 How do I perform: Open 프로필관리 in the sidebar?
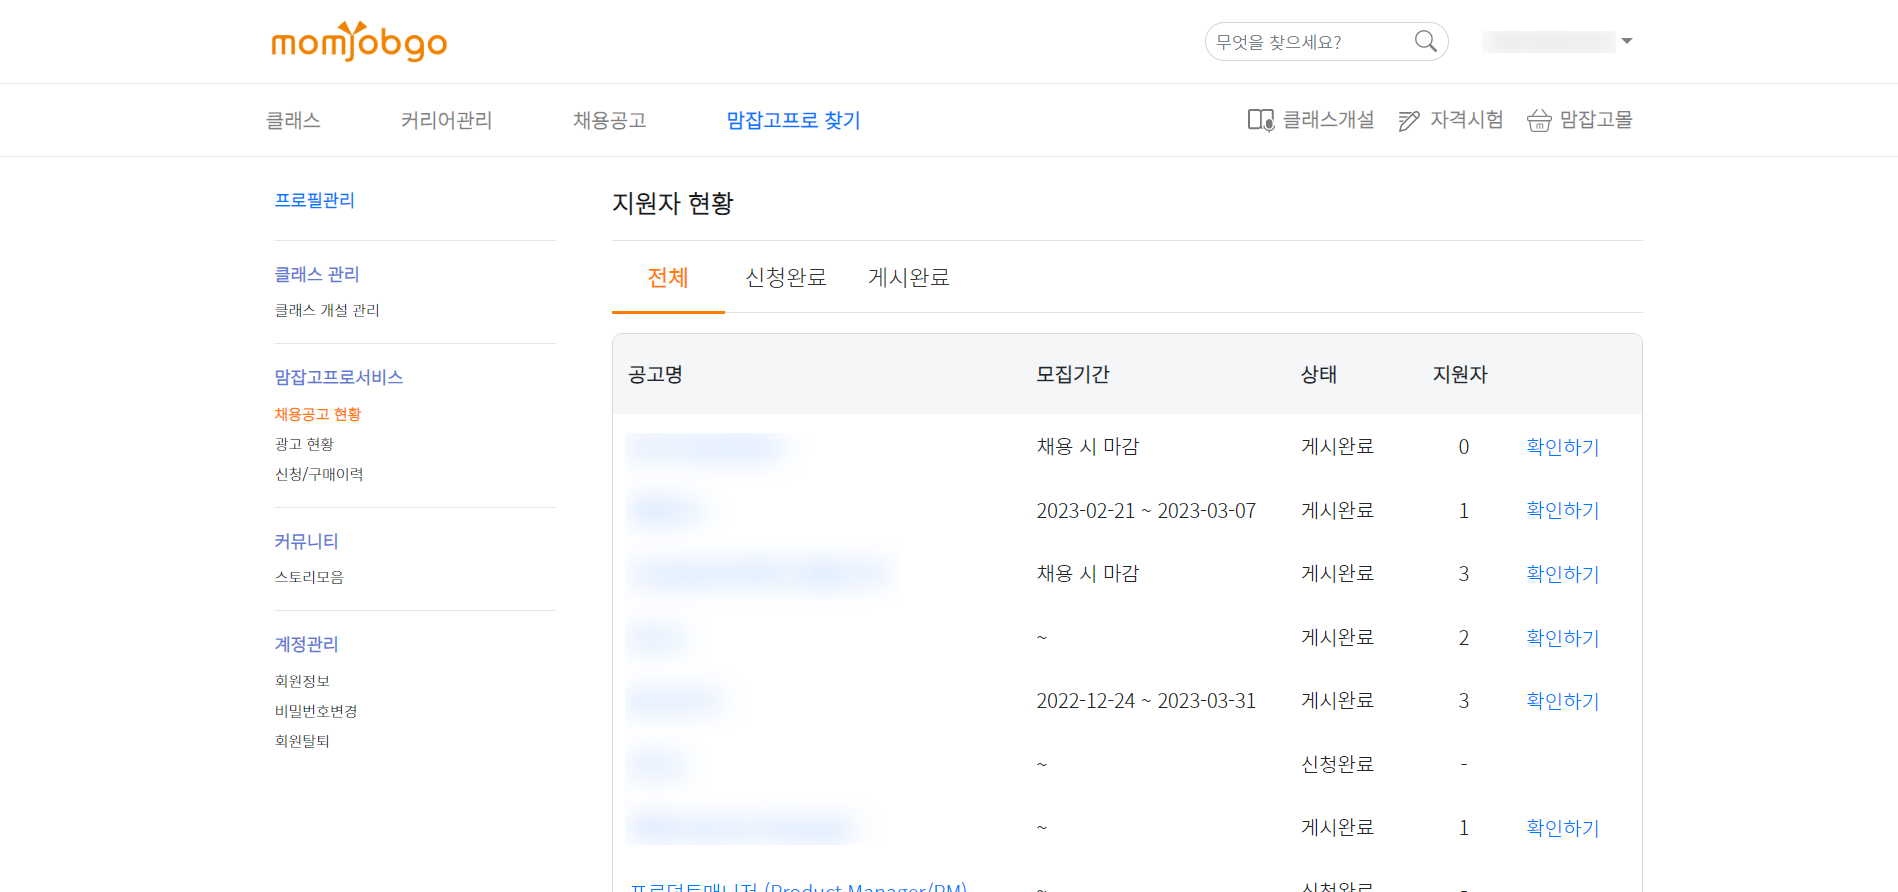[x=315, y=200]
